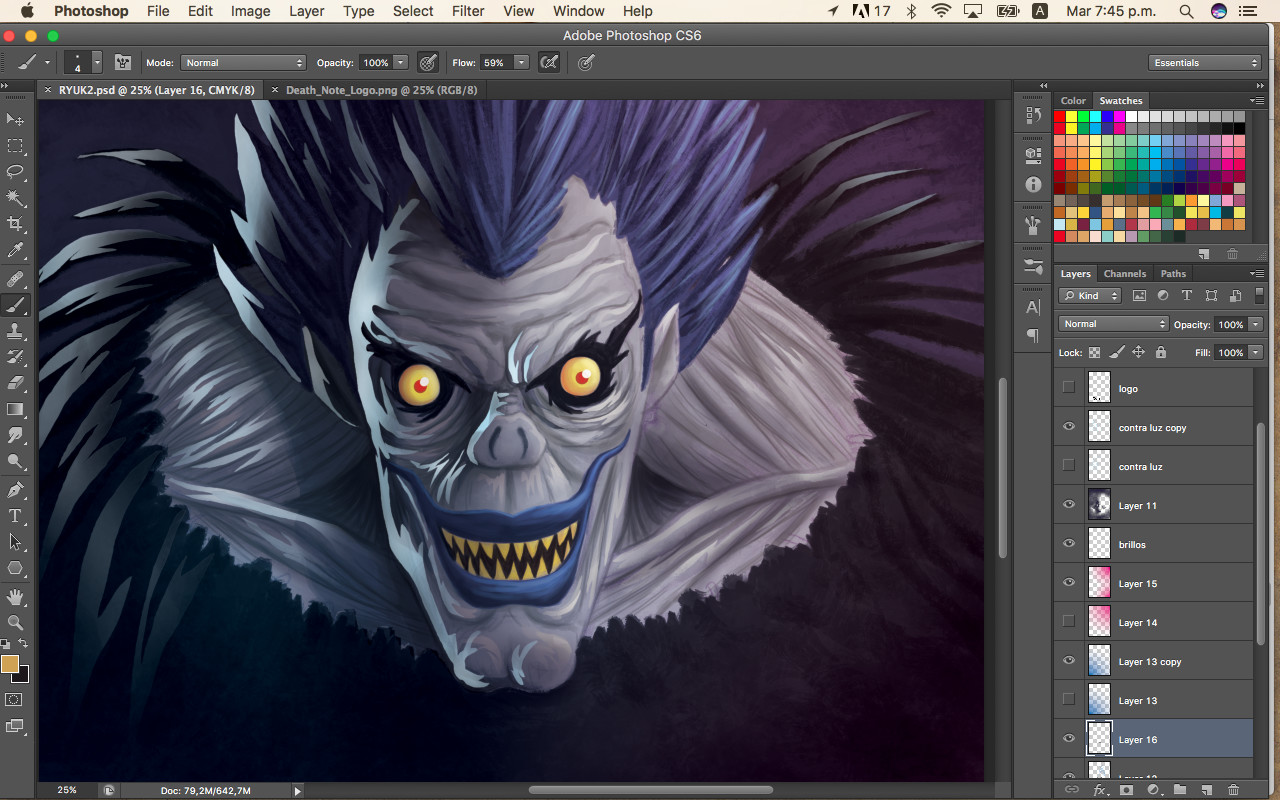Image resolution: width=1280 pixels, height=800 pixels.
Task: Select the Rectangular Marquee tool
Action: [x=15, y=146]
